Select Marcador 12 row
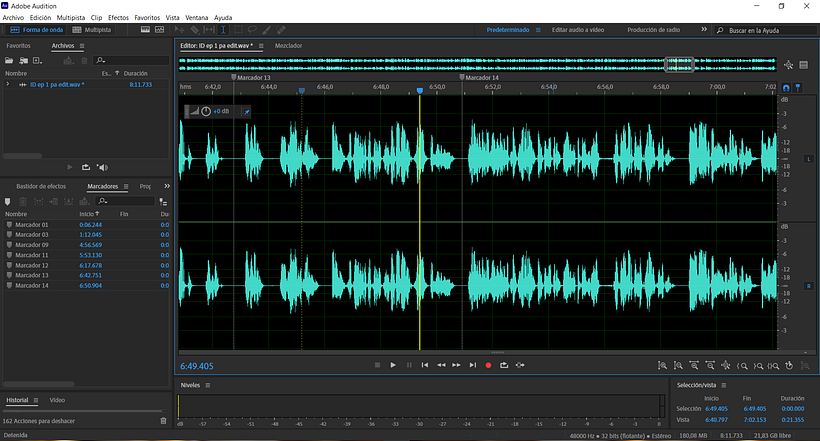Screen dimensions: 820x441 pos(86,265)
